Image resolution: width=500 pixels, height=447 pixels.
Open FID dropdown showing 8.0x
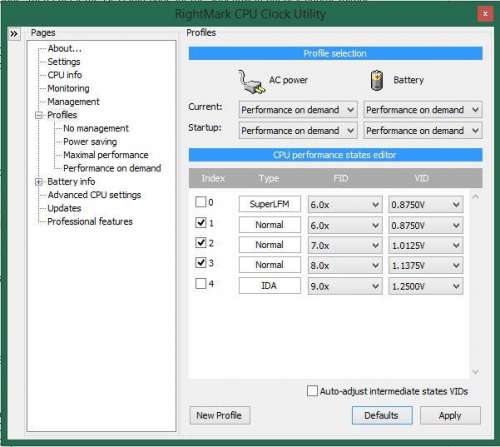(345, 266)
